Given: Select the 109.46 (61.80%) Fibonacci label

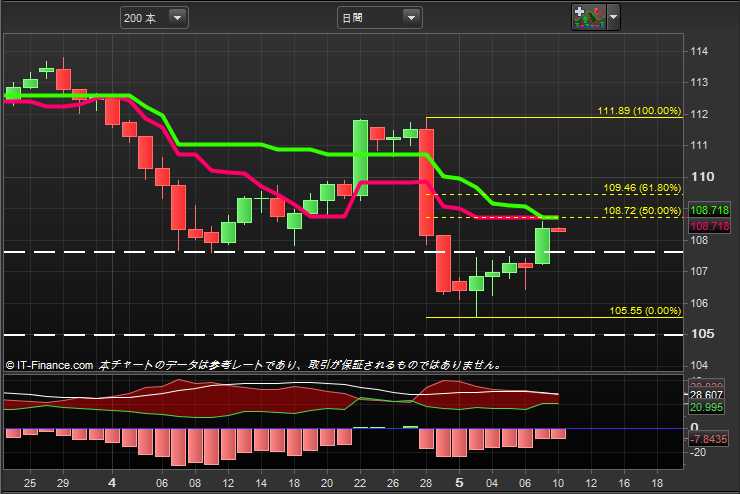Looking at the screenshot, I should (642, 188).
